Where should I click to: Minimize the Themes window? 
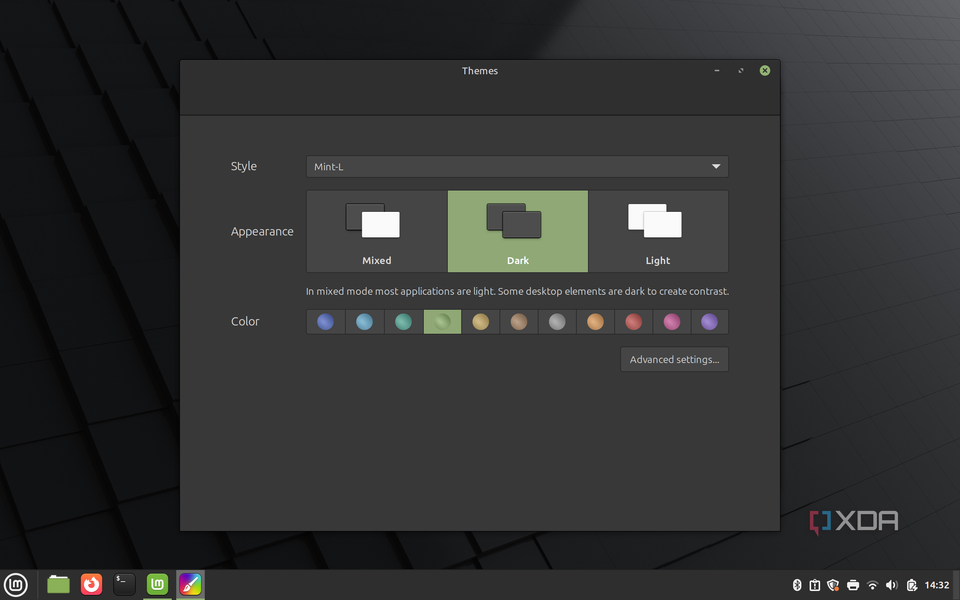(716, 70)
